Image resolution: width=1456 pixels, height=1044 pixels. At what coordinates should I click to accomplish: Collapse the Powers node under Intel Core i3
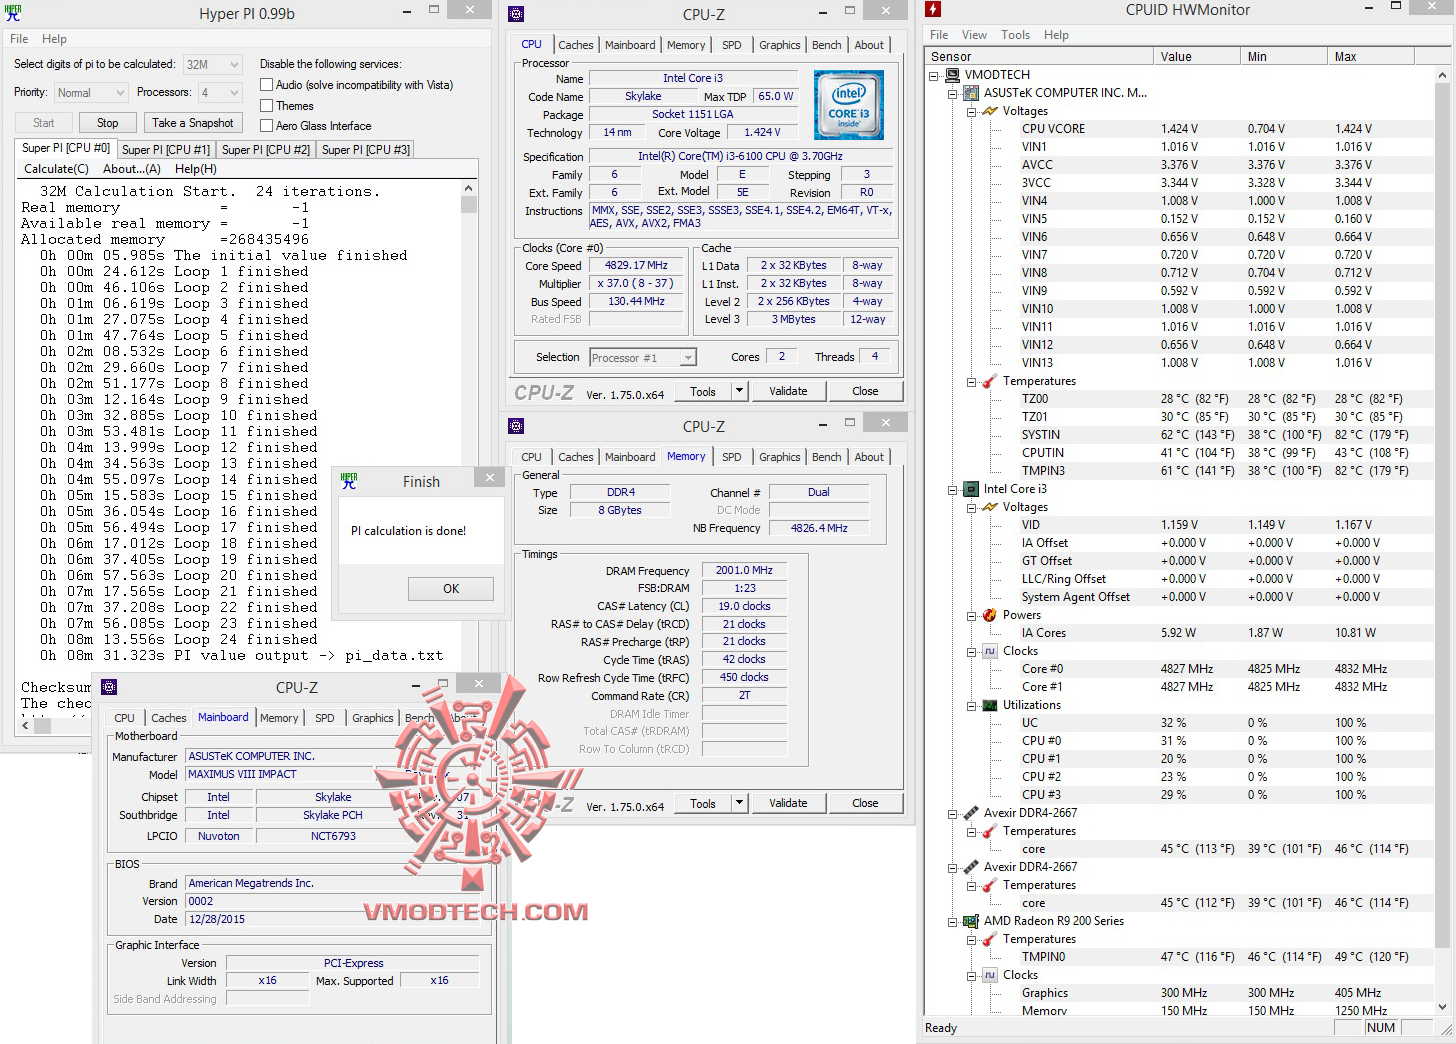971,615
